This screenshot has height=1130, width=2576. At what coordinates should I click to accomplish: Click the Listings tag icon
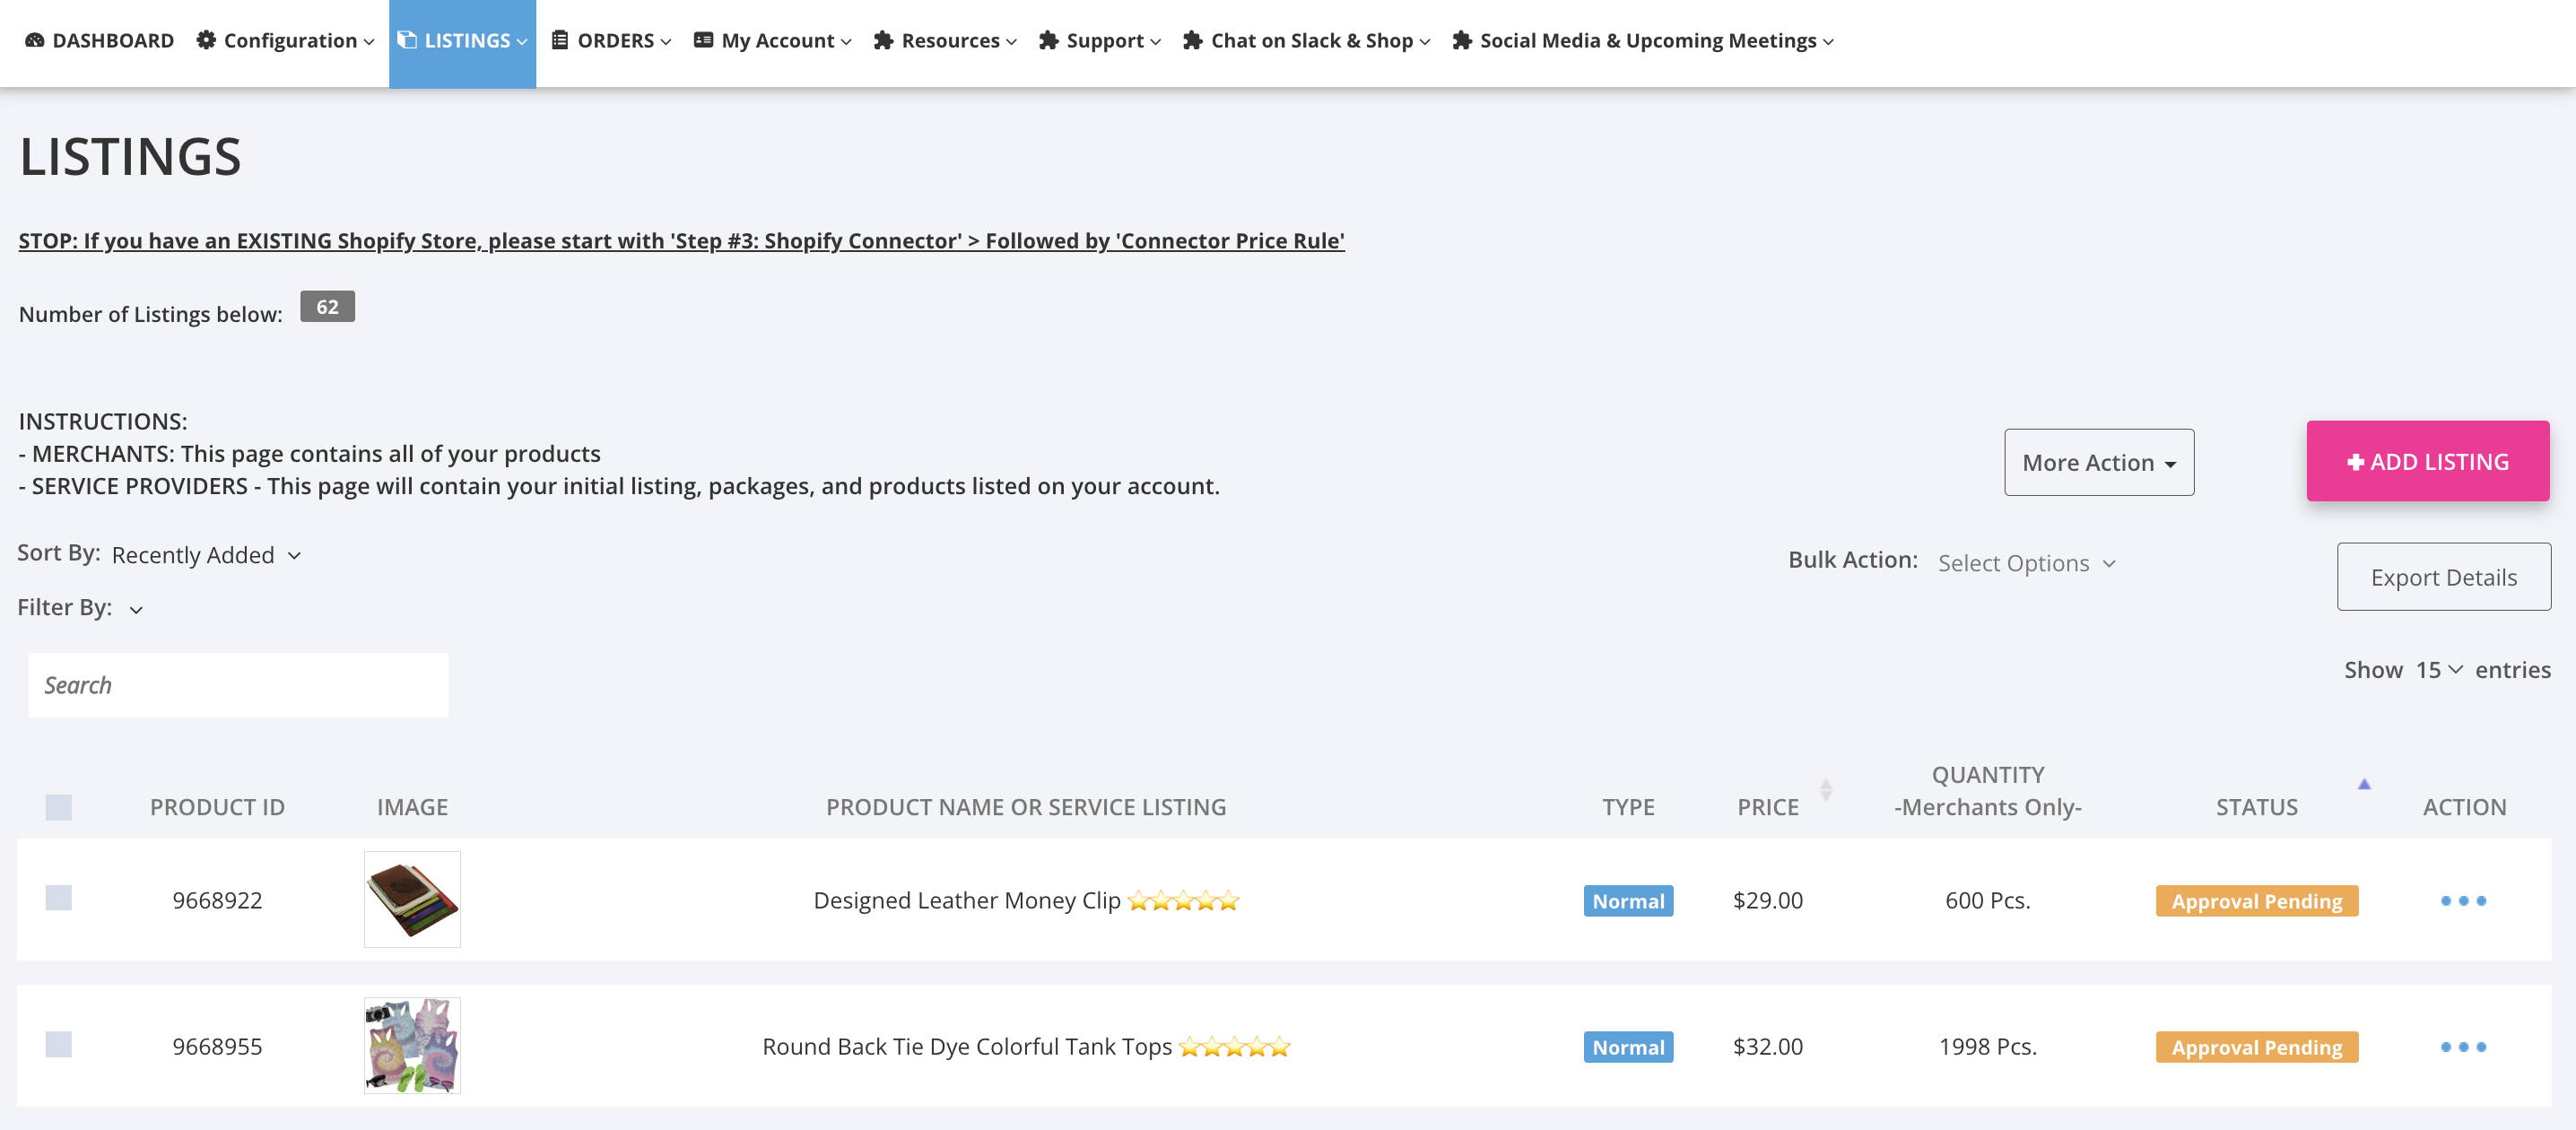407,40
